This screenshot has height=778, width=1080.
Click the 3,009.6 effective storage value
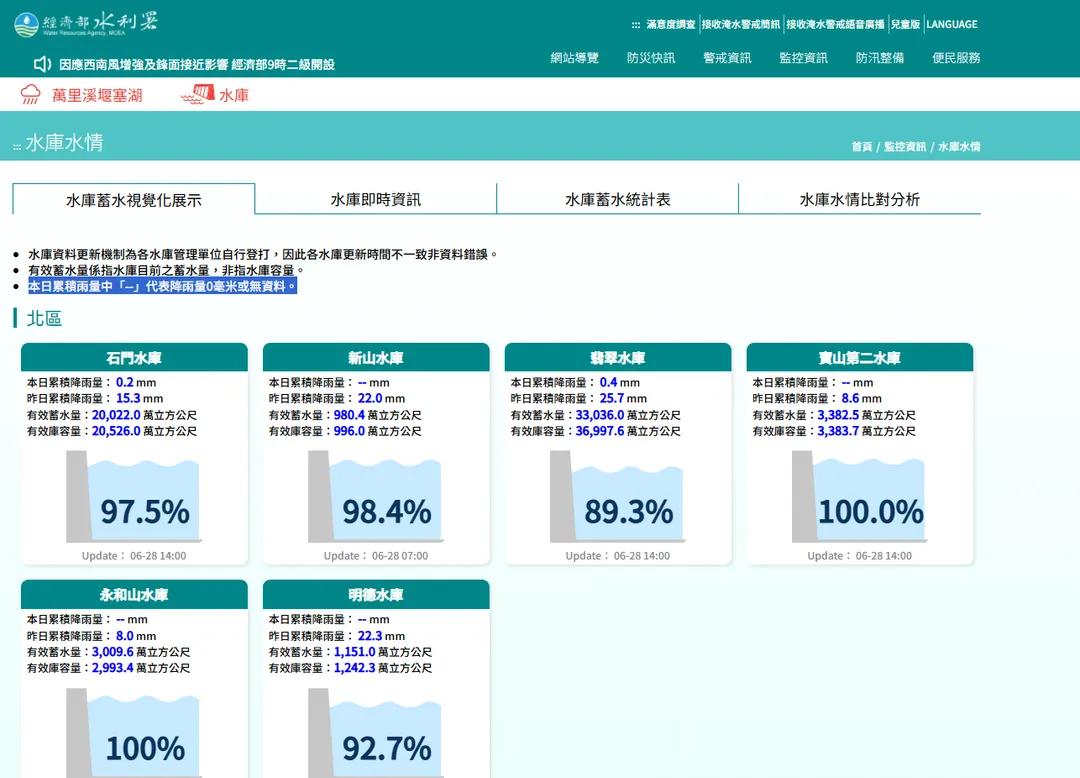pos(112,651)
